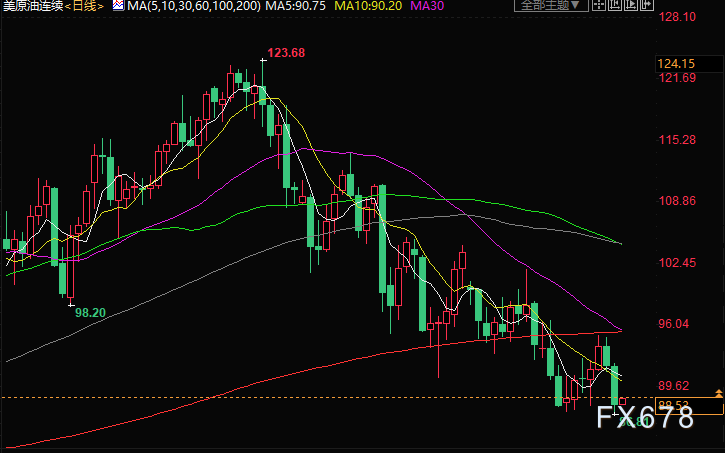Click the orange 124.15 price box
The image size is (725, 453).
pos(689,64)
